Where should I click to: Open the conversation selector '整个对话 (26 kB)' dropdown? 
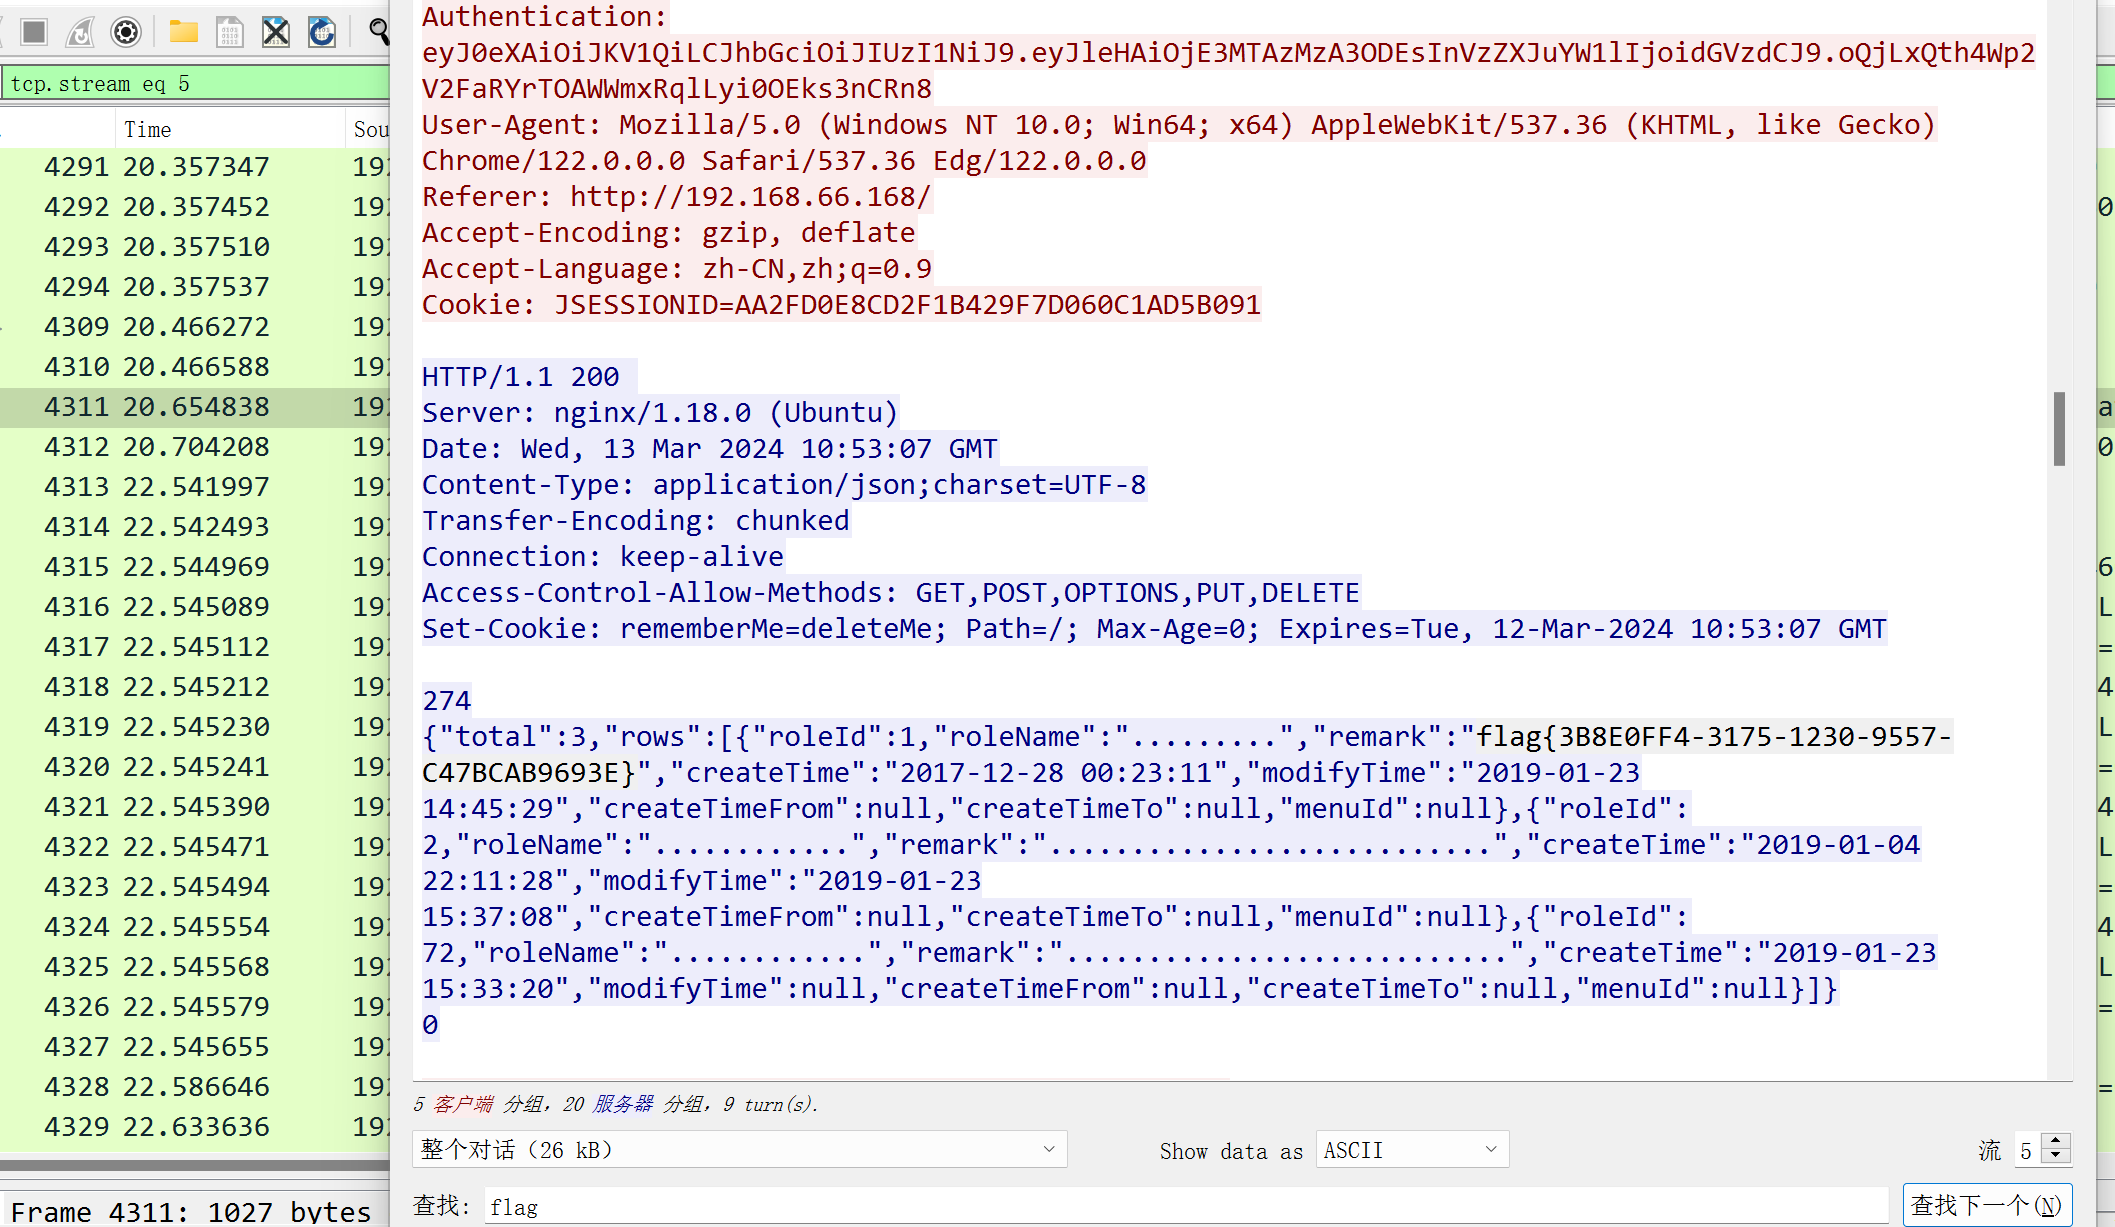(x=740, y=1149)
